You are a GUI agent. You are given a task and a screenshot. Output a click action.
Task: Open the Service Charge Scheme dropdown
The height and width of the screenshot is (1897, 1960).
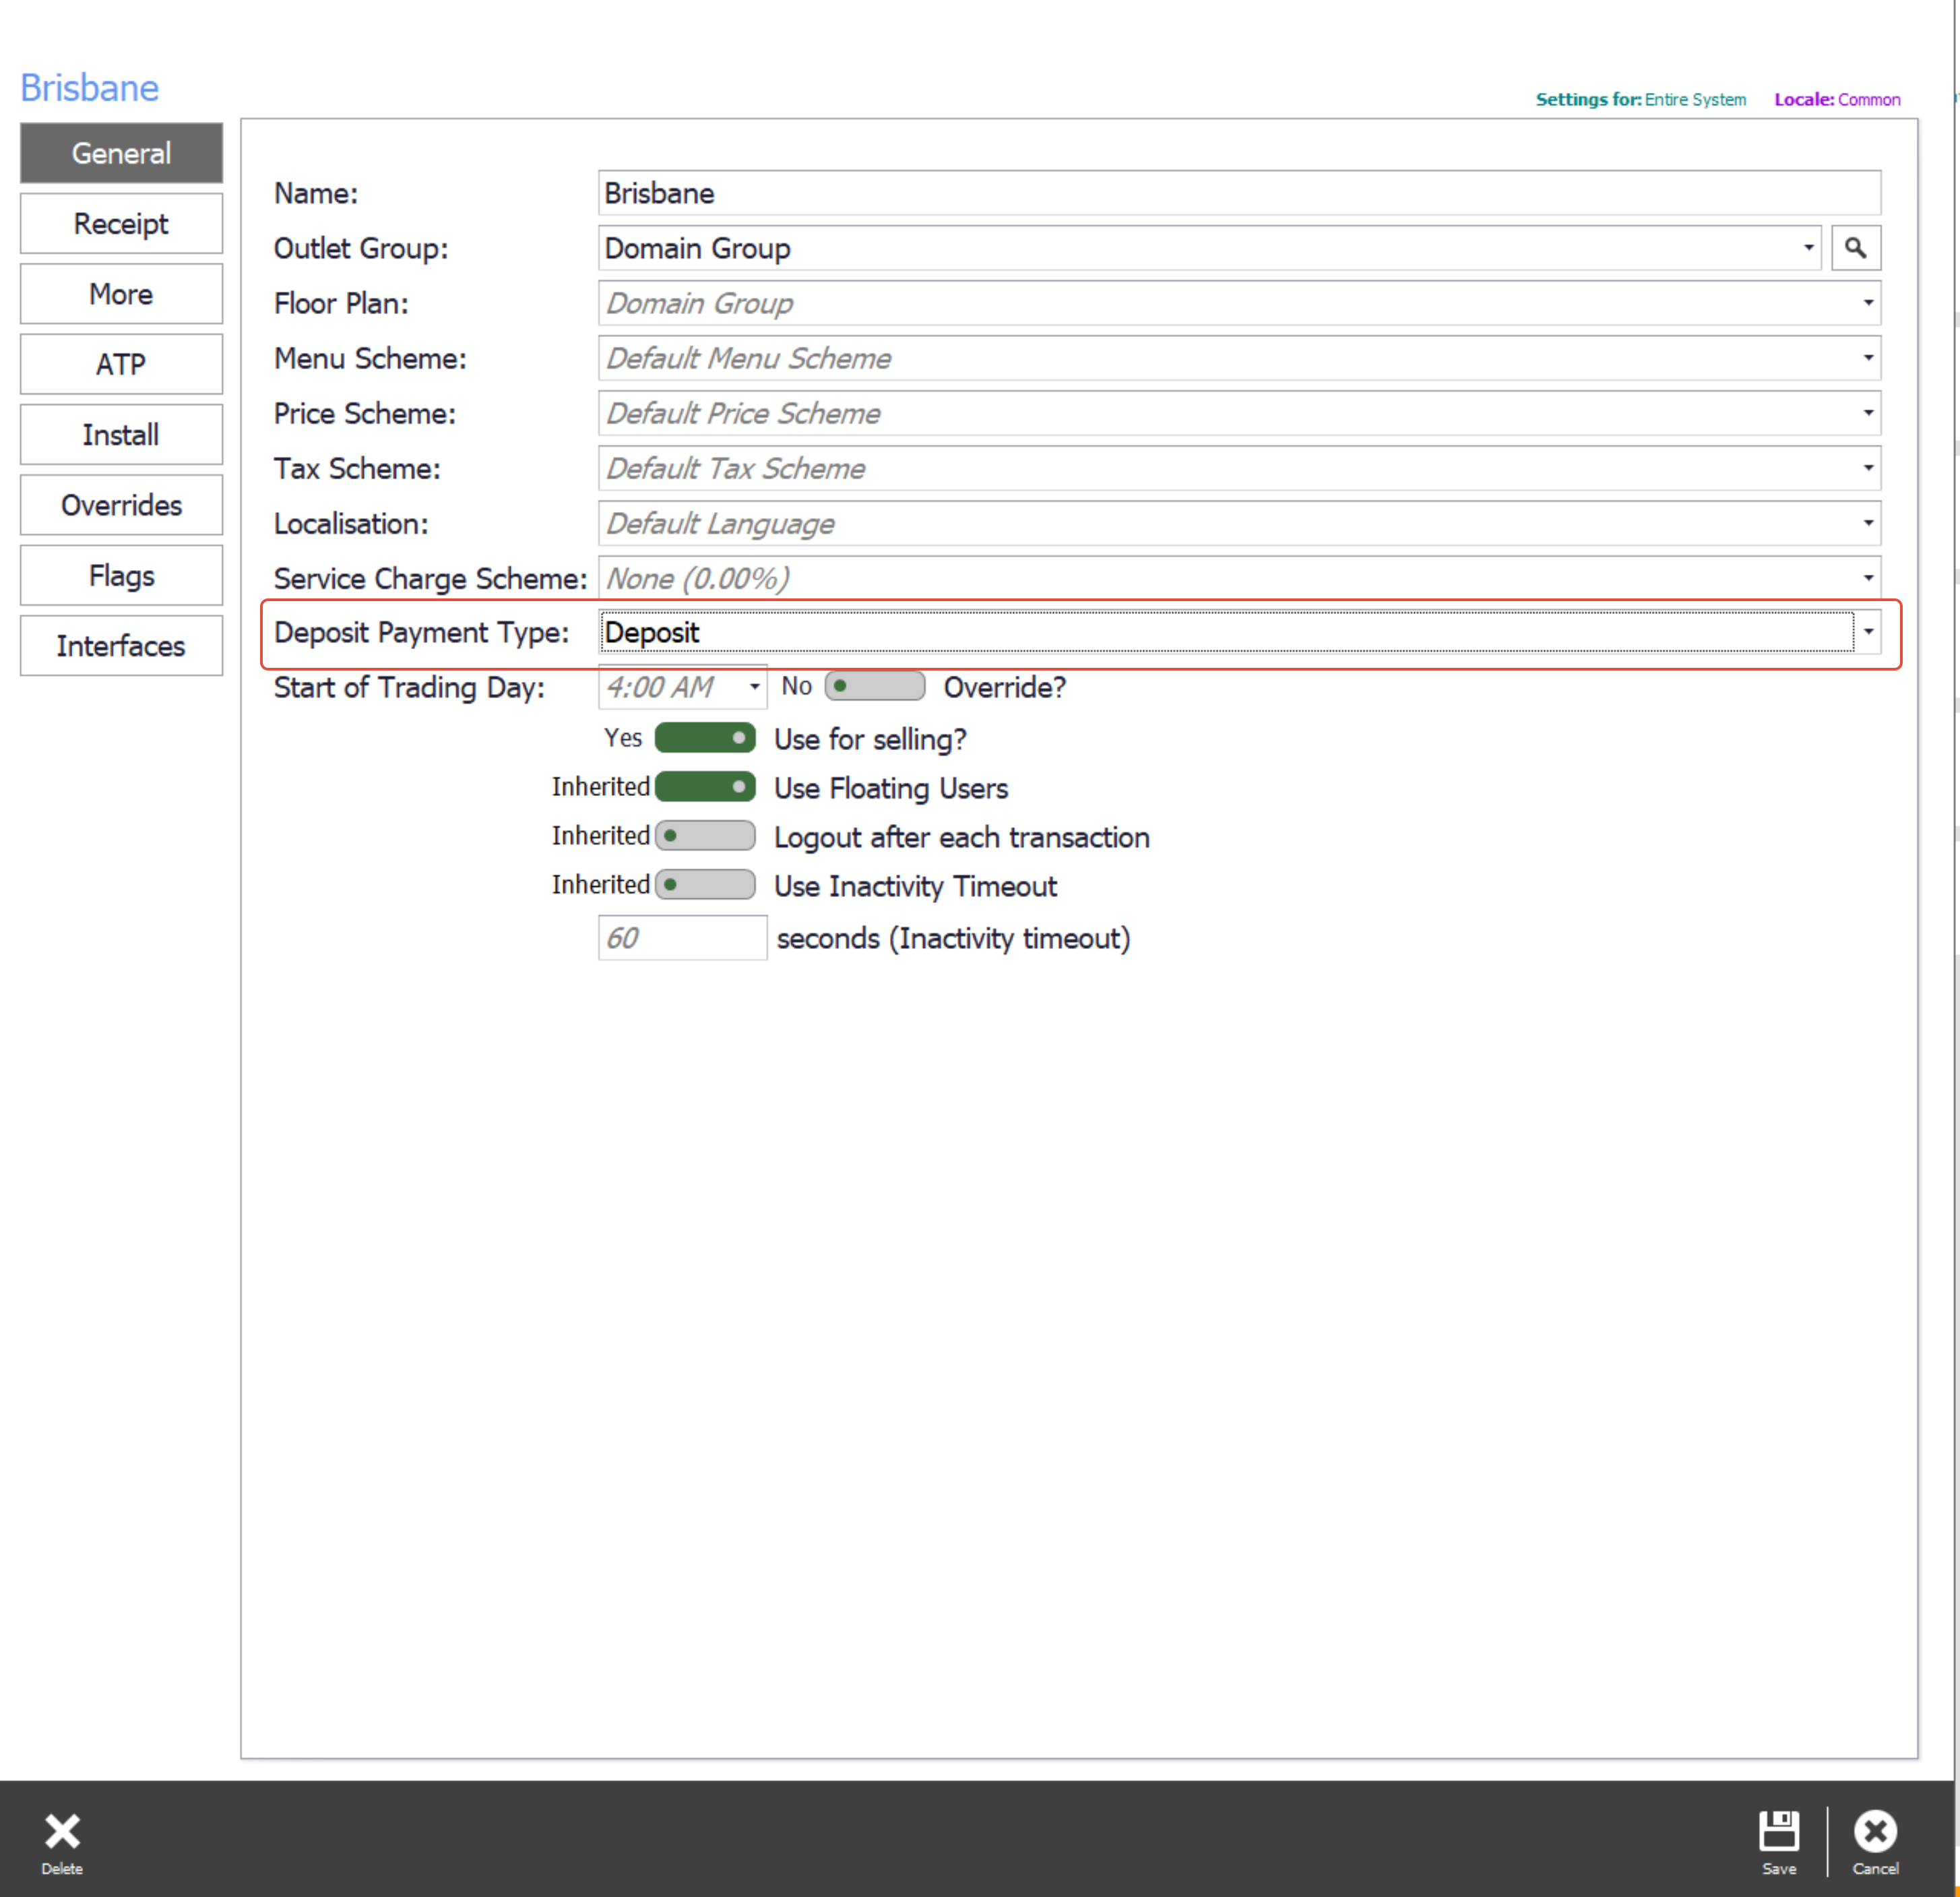pos(1867,578)
